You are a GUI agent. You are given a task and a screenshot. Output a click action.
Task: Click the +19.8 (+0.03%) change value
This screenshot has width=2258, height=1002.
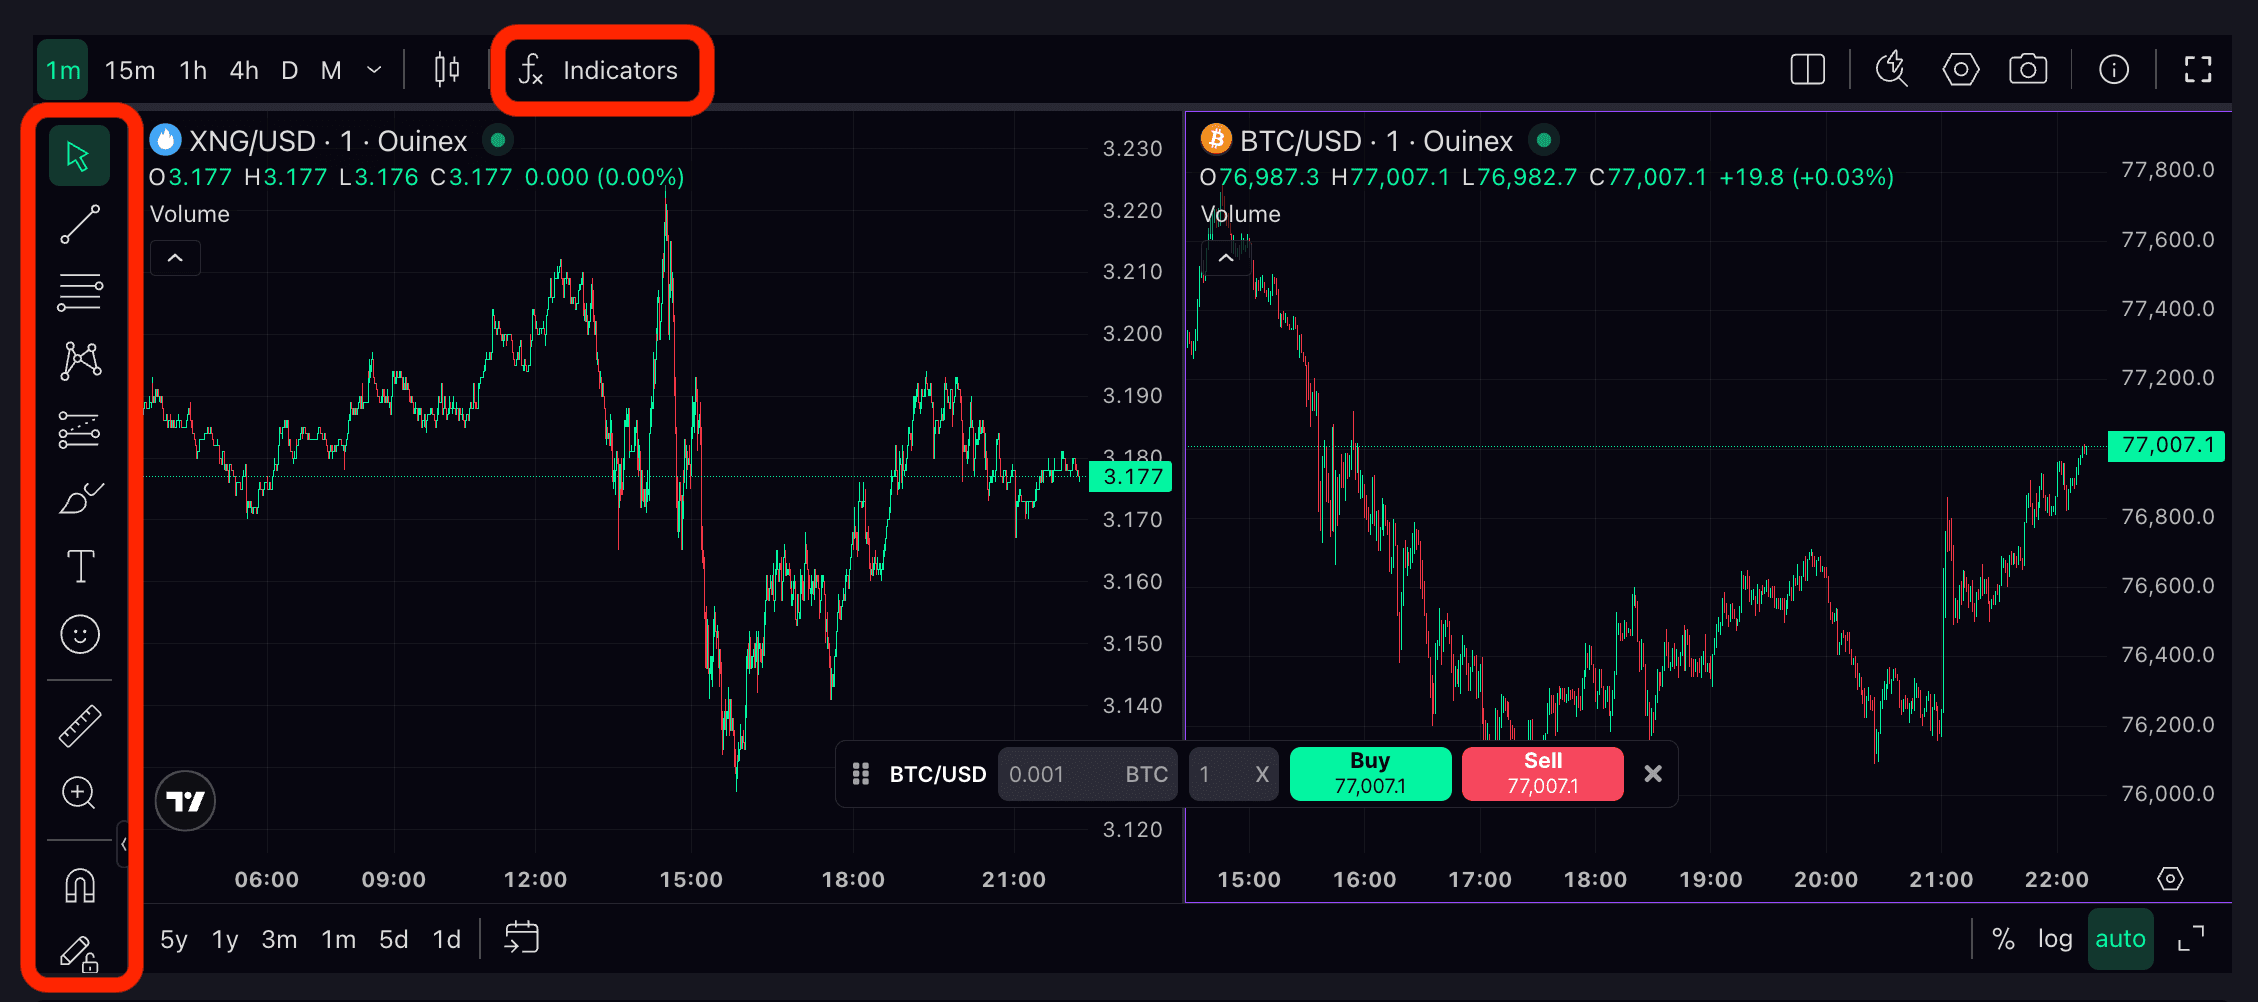coord(1806,177)
